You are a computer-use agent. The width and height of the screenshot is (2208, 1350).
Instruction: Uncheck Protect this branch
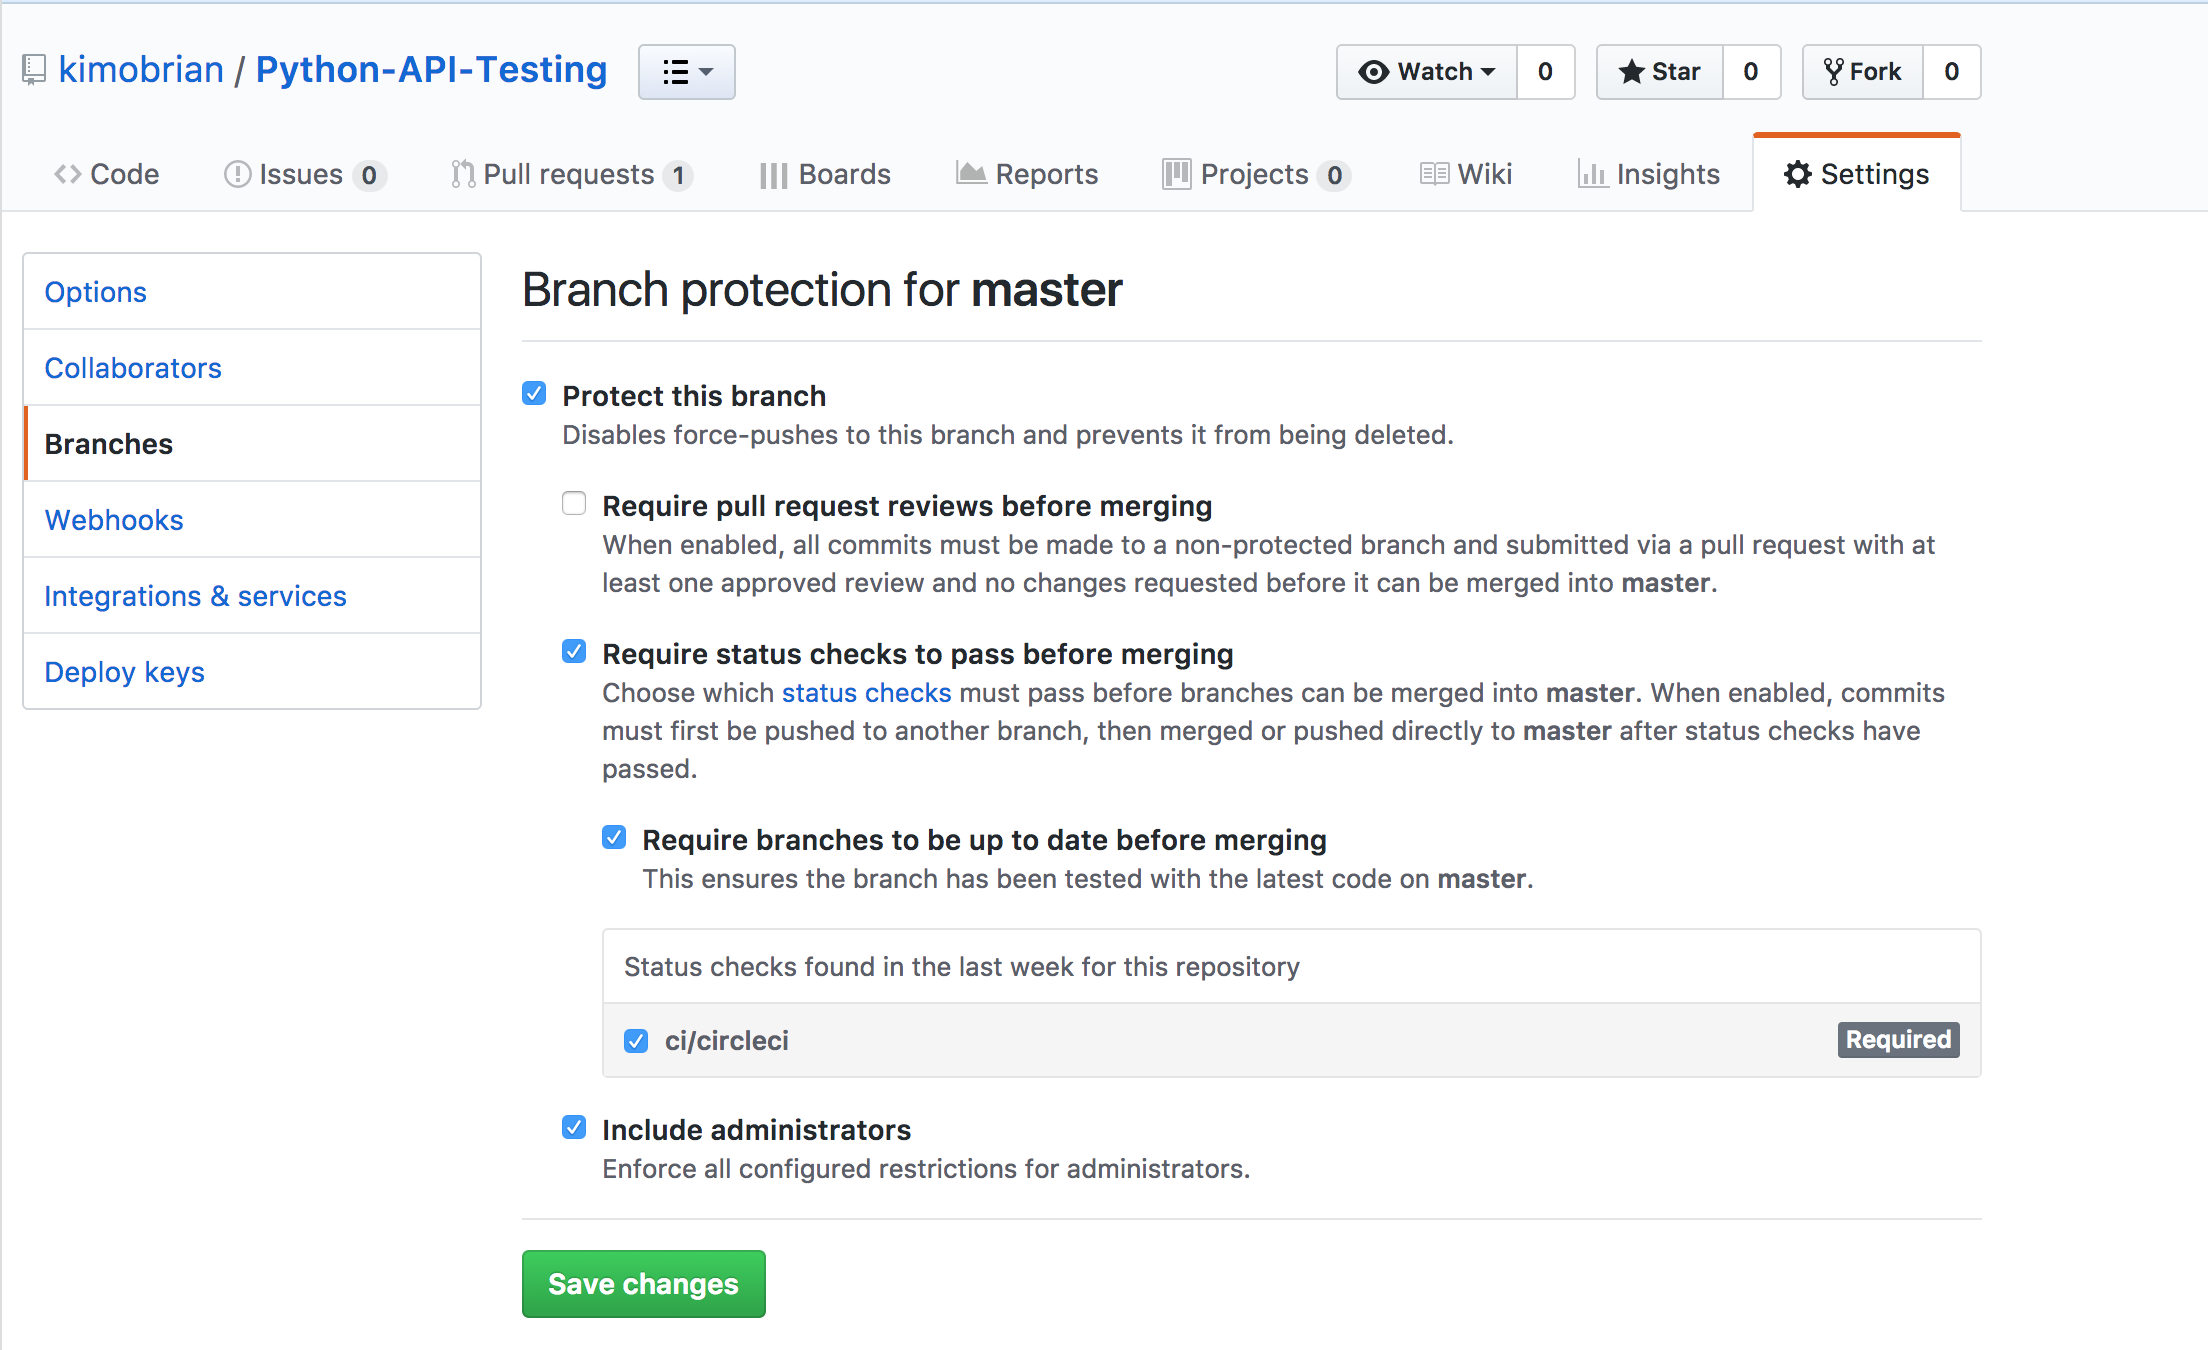pyautogui.click(x=533, y=393)
